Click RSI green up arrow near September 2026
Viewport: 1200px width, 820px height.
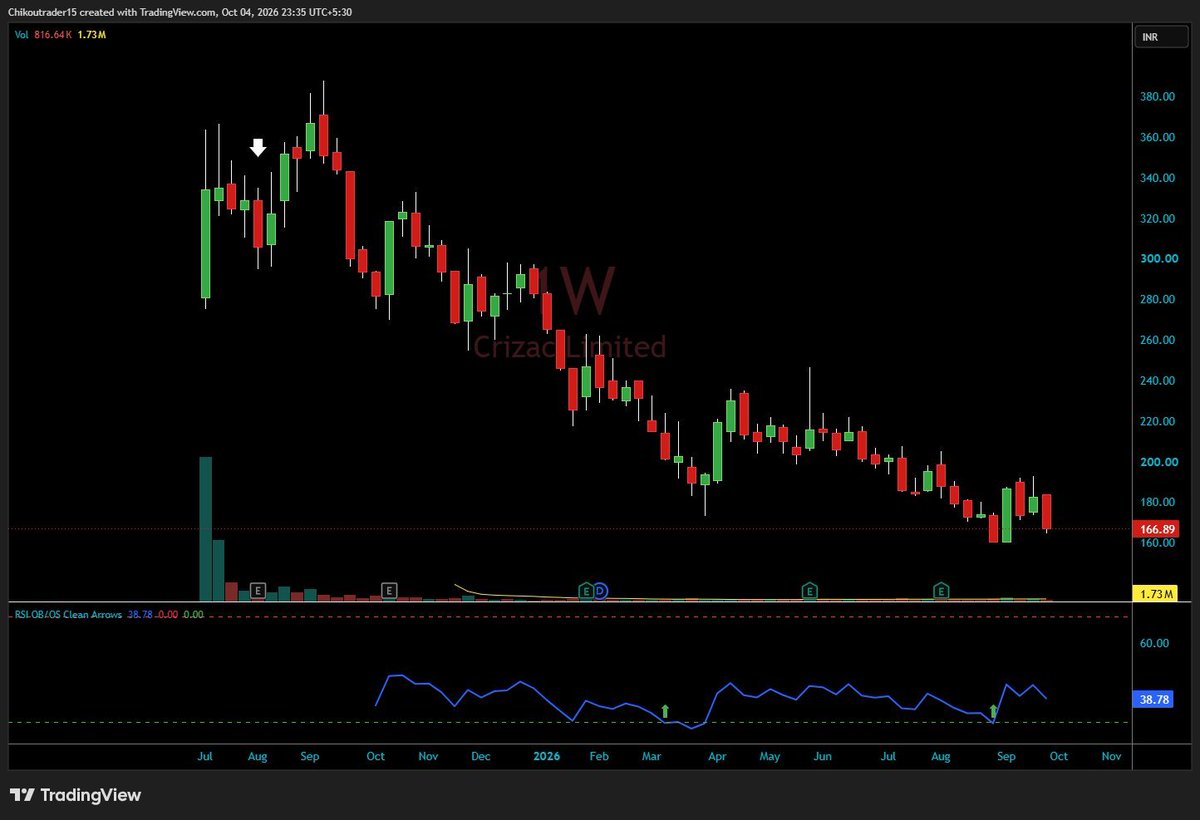(993, 712)
